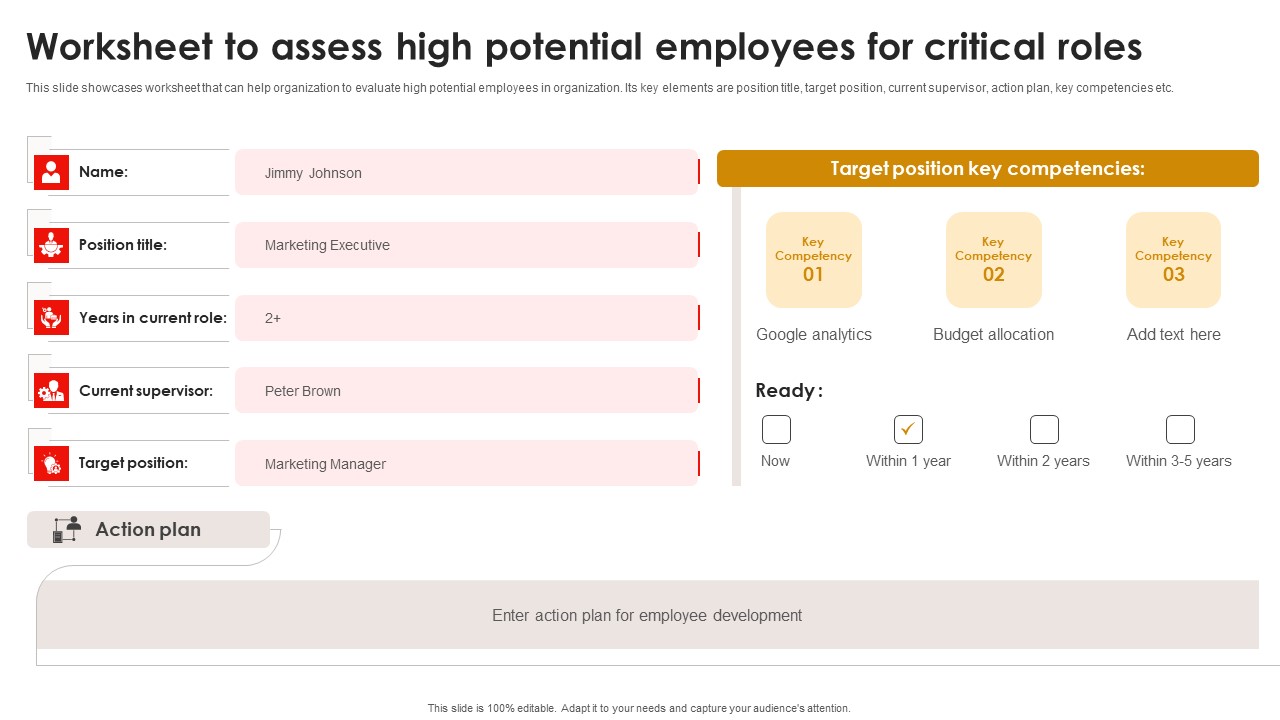The height and width of the screenshot is (720, 1280).
Task: Select the Marketing Manager target field
Action: 467,463
